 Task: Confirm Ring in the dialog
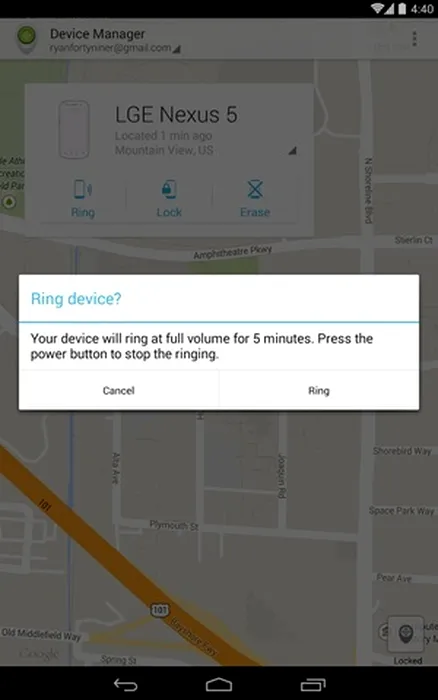click(319, 391)
